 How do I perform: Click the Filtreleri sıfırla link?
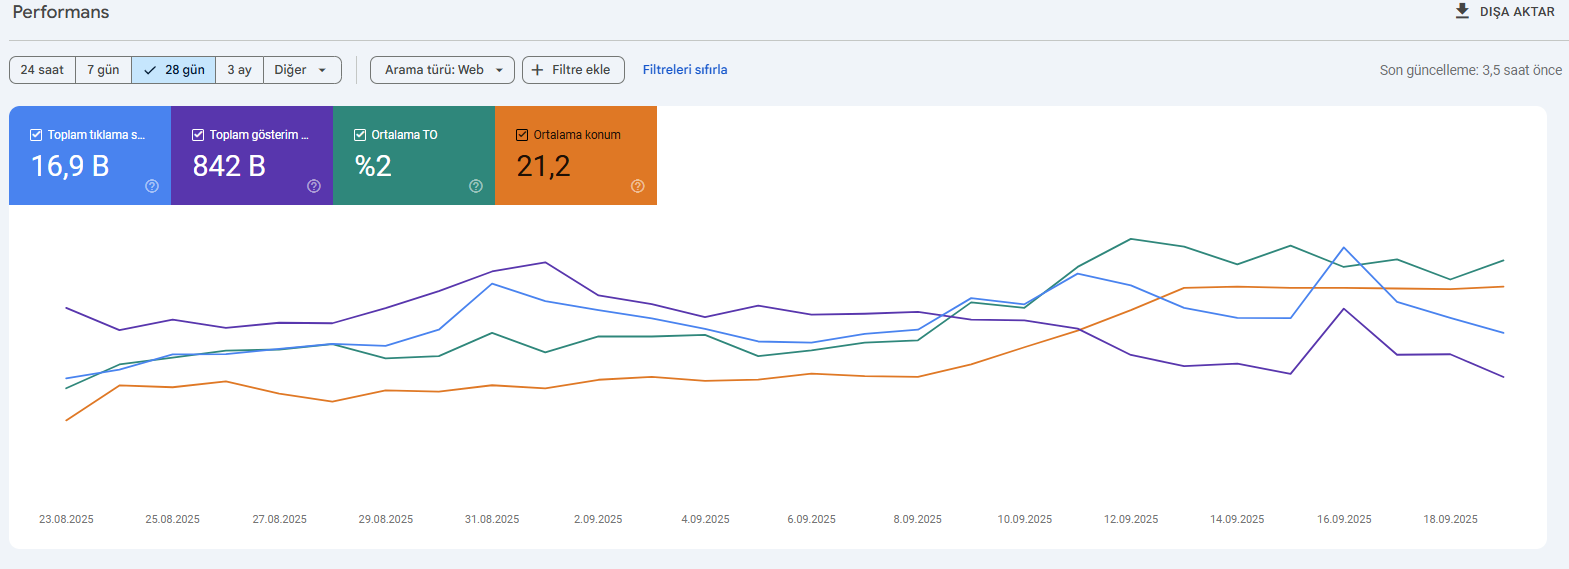point(685,70)
